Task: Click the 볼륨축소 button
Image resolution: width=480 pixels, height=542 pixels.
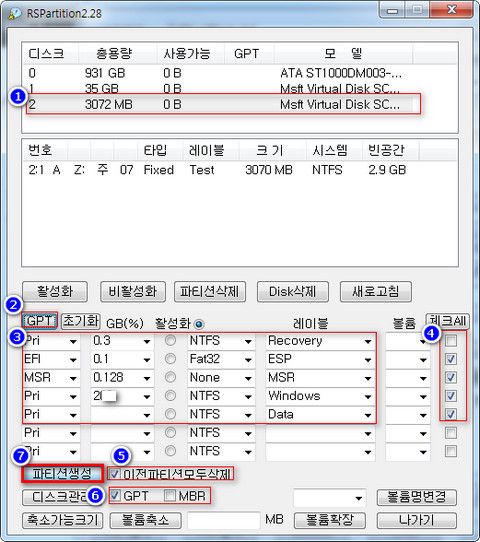Action: tap(145, 520)
